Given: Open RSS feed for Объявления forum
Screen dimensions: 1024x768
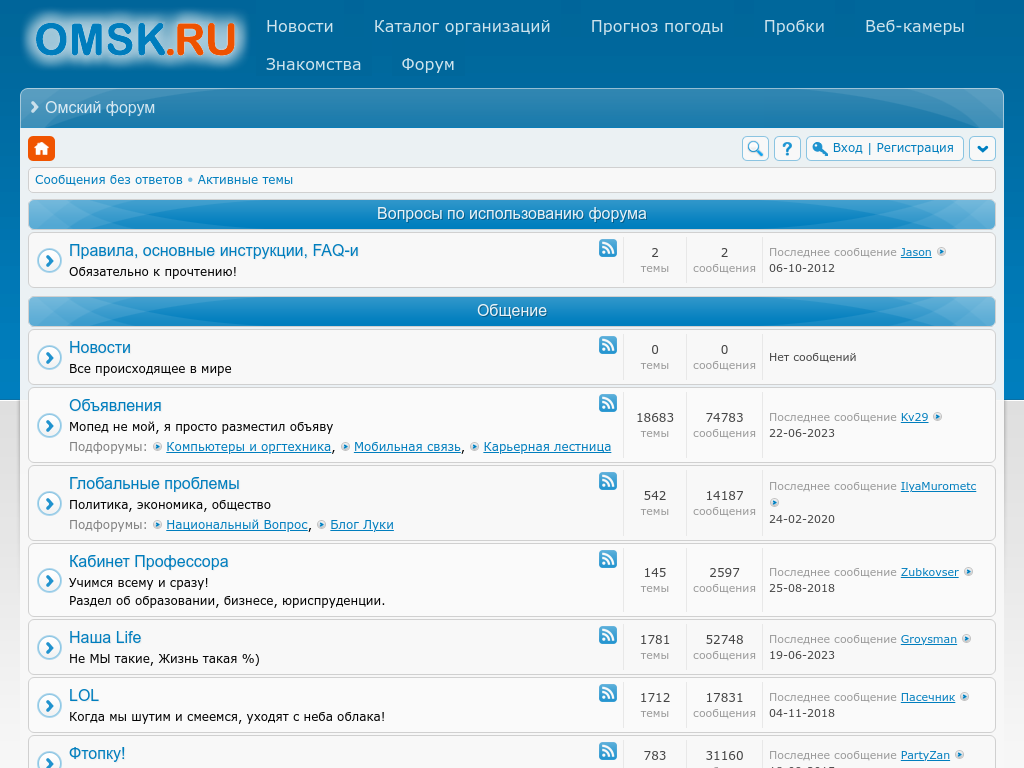Looking at the screenshot, I should tap(608, 403).
